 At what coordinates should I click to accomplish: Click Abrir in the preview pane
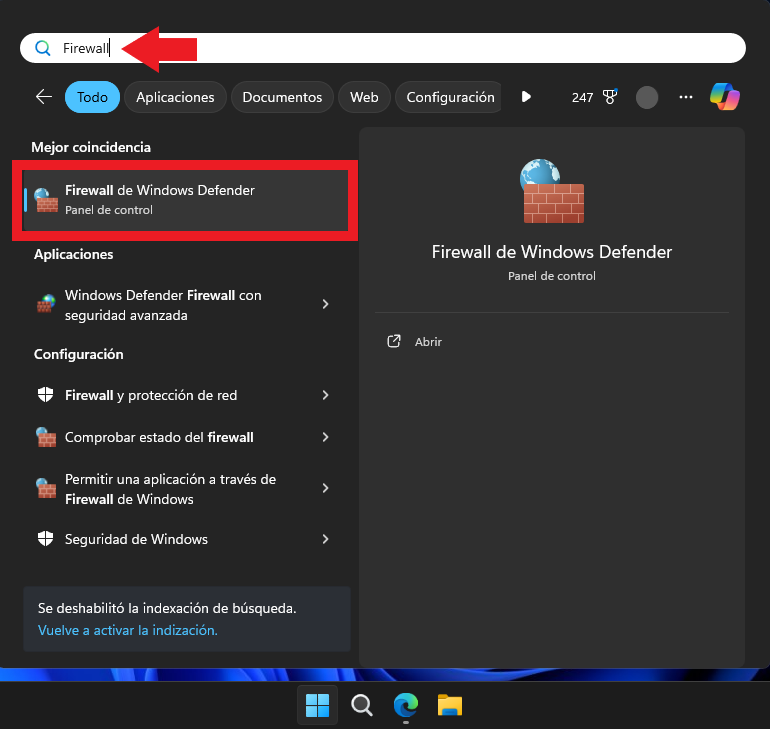coord(428,342)
